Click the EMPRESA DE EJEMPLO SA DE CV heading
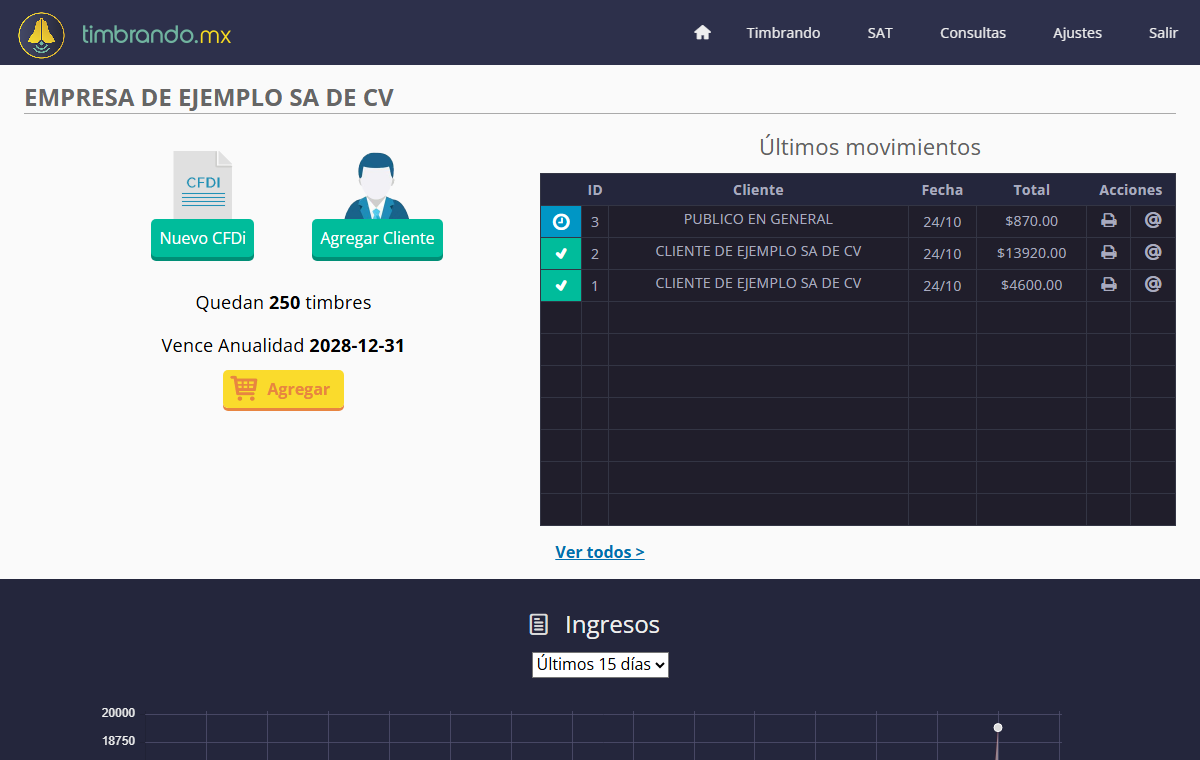This screenshot has height=760, width=1200. coord(209,97)
